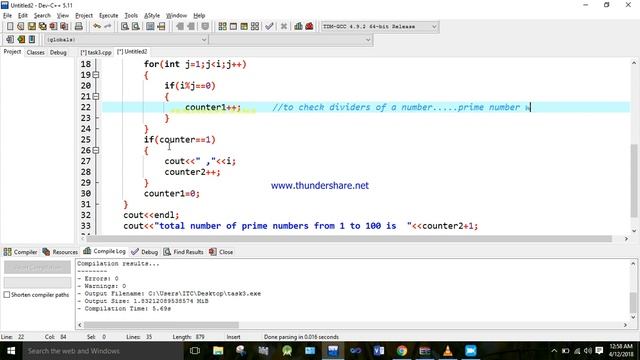Click the red Delete Profiling Information icon

tap(309, 27)
